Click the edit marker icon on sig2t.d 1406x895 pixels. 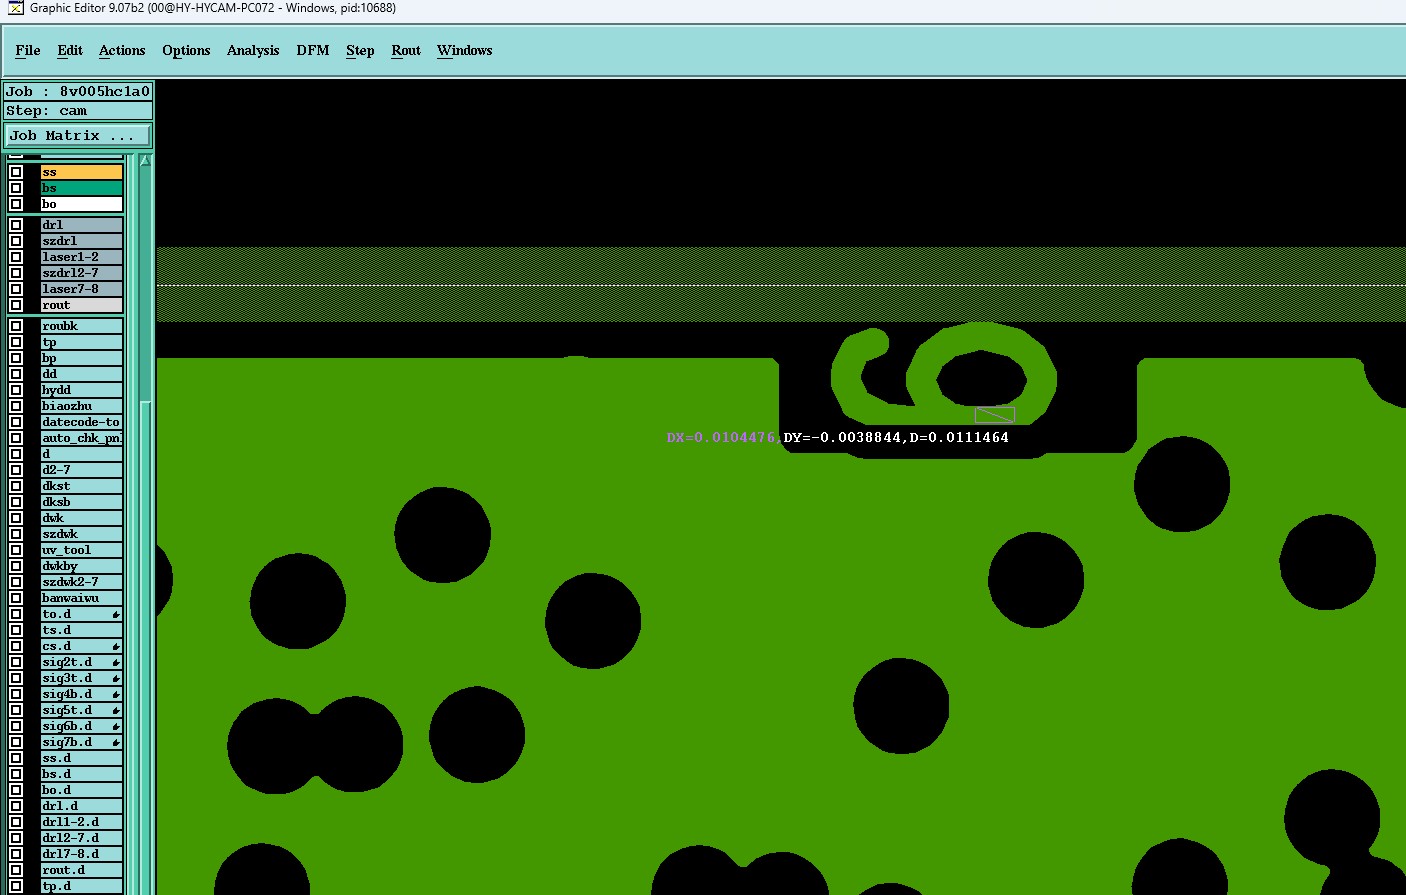(116, 662)
